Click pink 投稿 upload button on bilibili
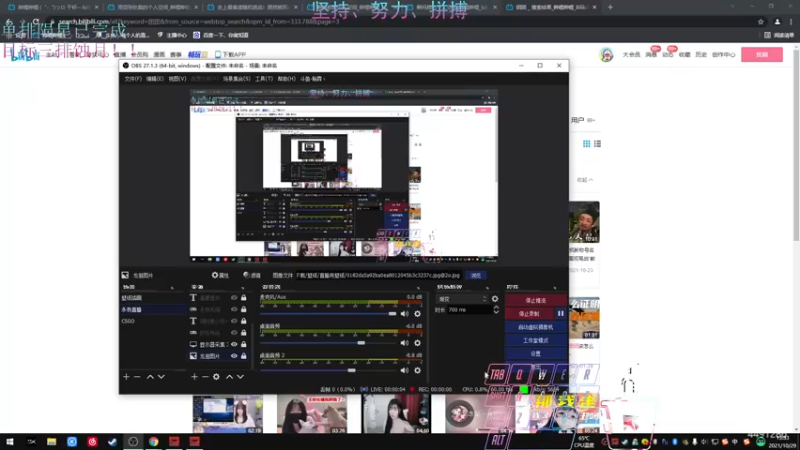The image size is (800, 450). (762, 54)
